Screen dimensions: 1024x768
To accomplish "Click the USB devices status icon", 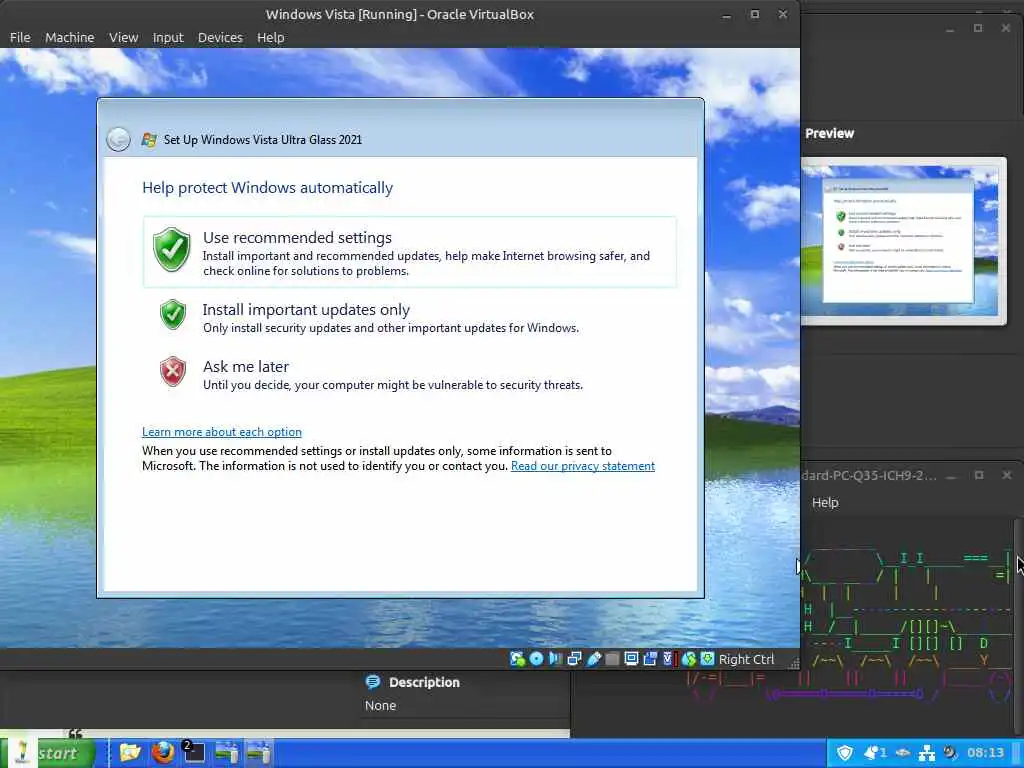I will (594, 659).
